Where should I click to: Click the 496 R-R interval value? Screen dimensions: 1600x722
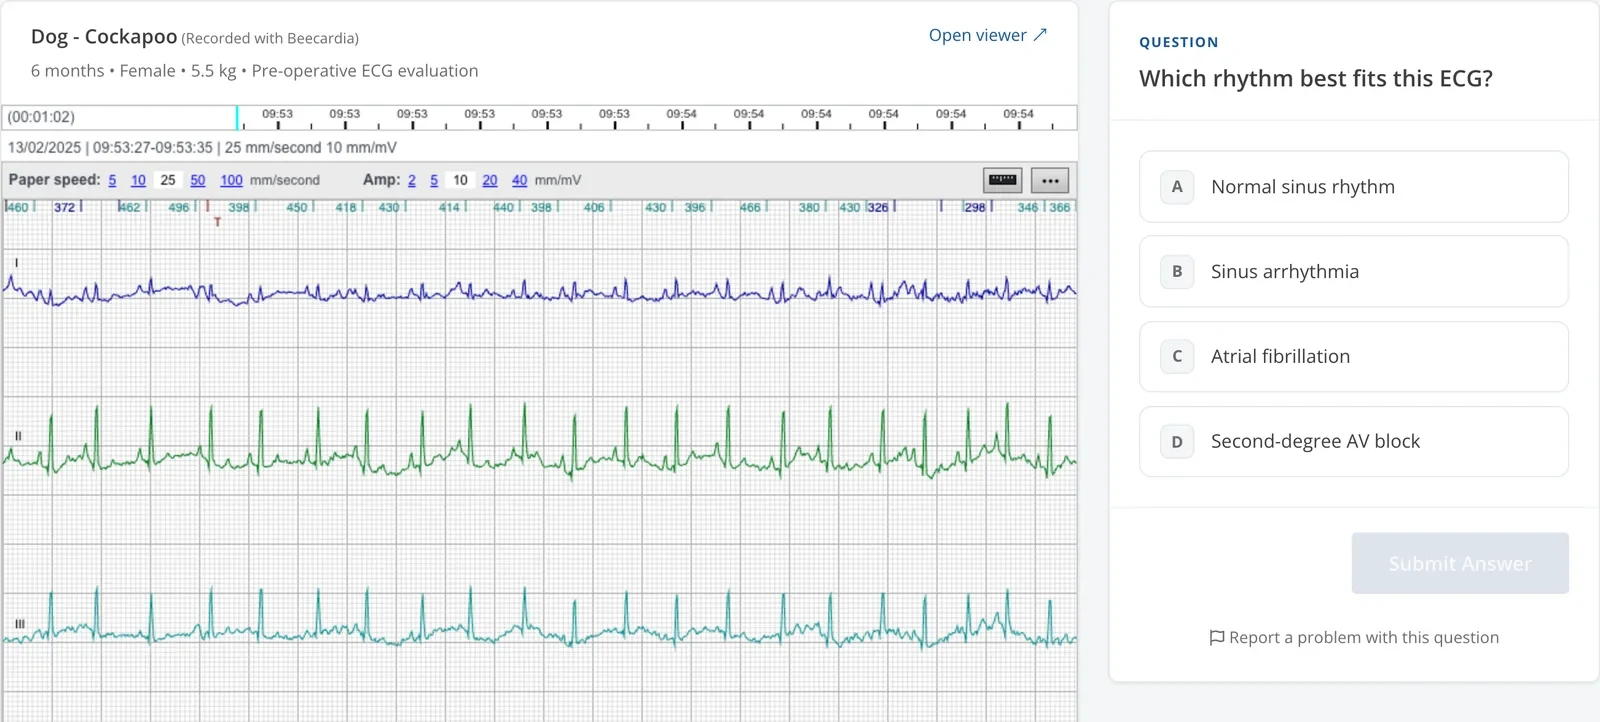(179, 207)
